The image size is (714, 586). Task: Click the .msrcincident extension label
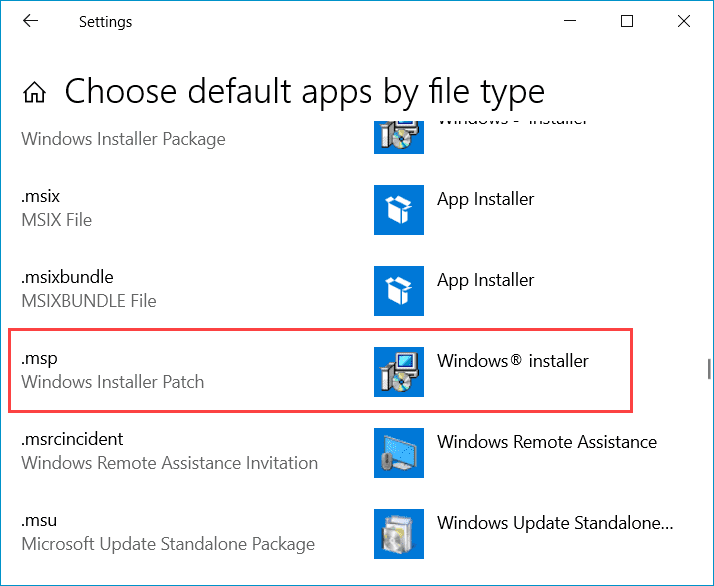[72, 439]
